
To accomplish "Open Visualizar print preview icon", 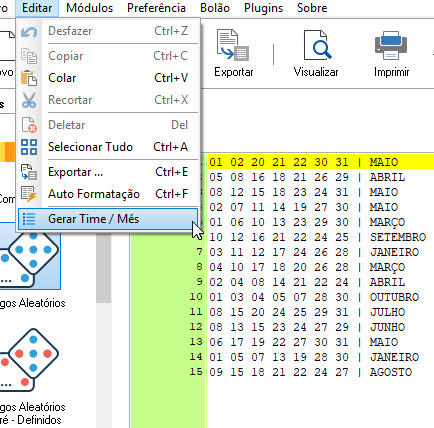I will 317,45.
